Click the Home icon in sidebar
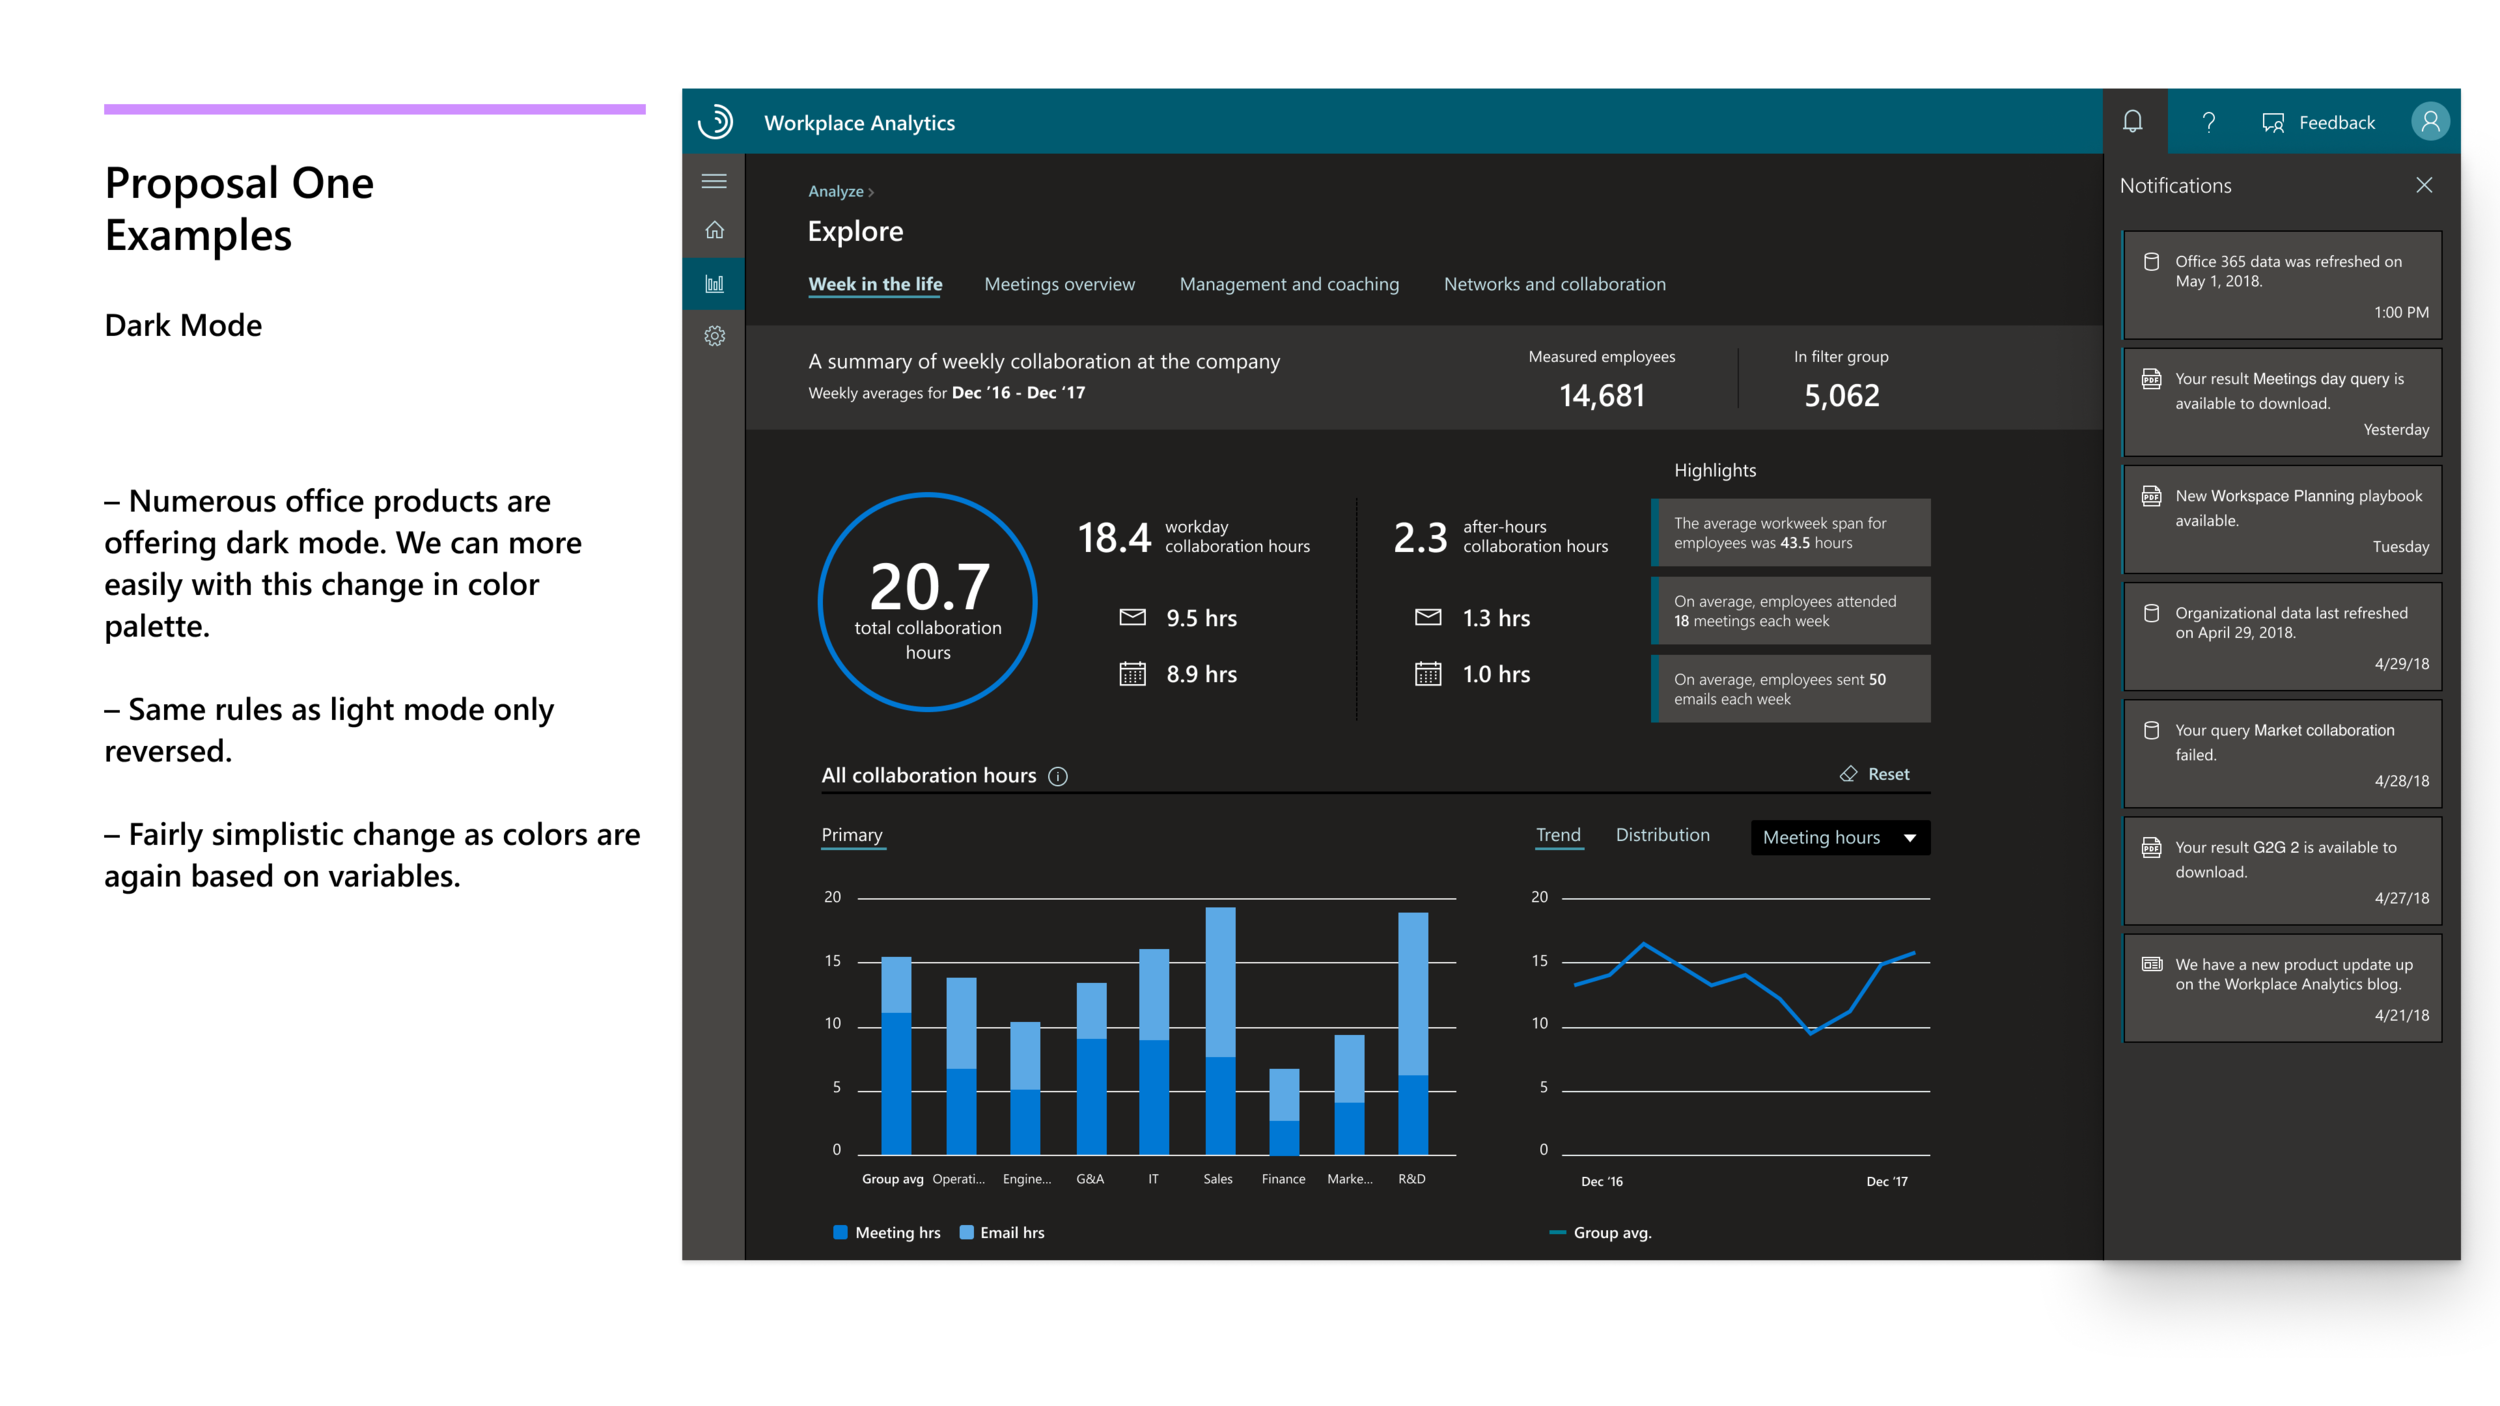This screenshot has height=1406, width=2500. (x=714, y=230)
